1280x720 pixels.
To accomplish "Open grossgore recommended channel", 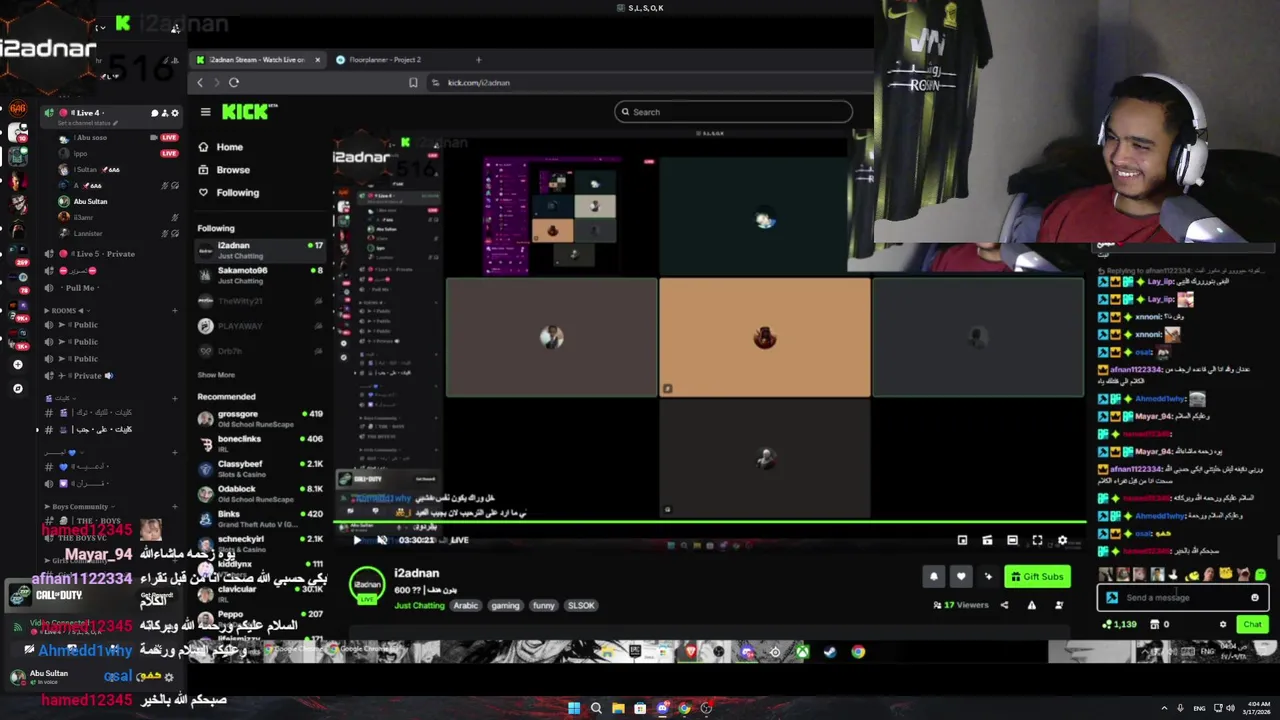I will [260, 418].
